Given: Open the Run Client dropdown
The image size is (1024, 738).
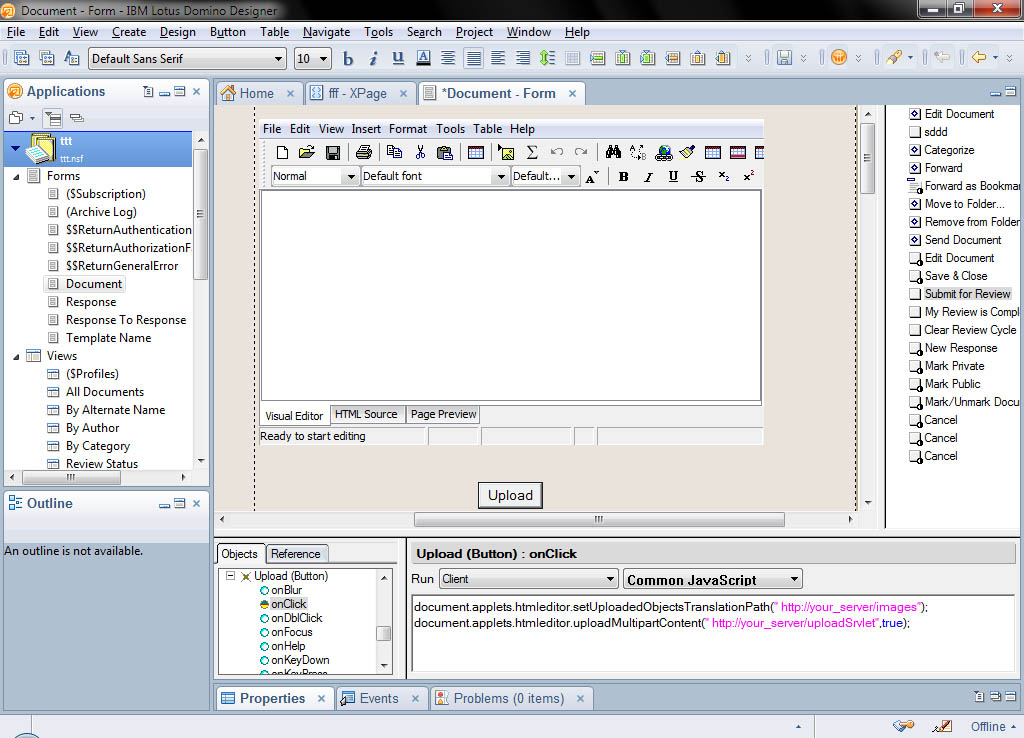Looking at the screenshot, I should point(609,579).
